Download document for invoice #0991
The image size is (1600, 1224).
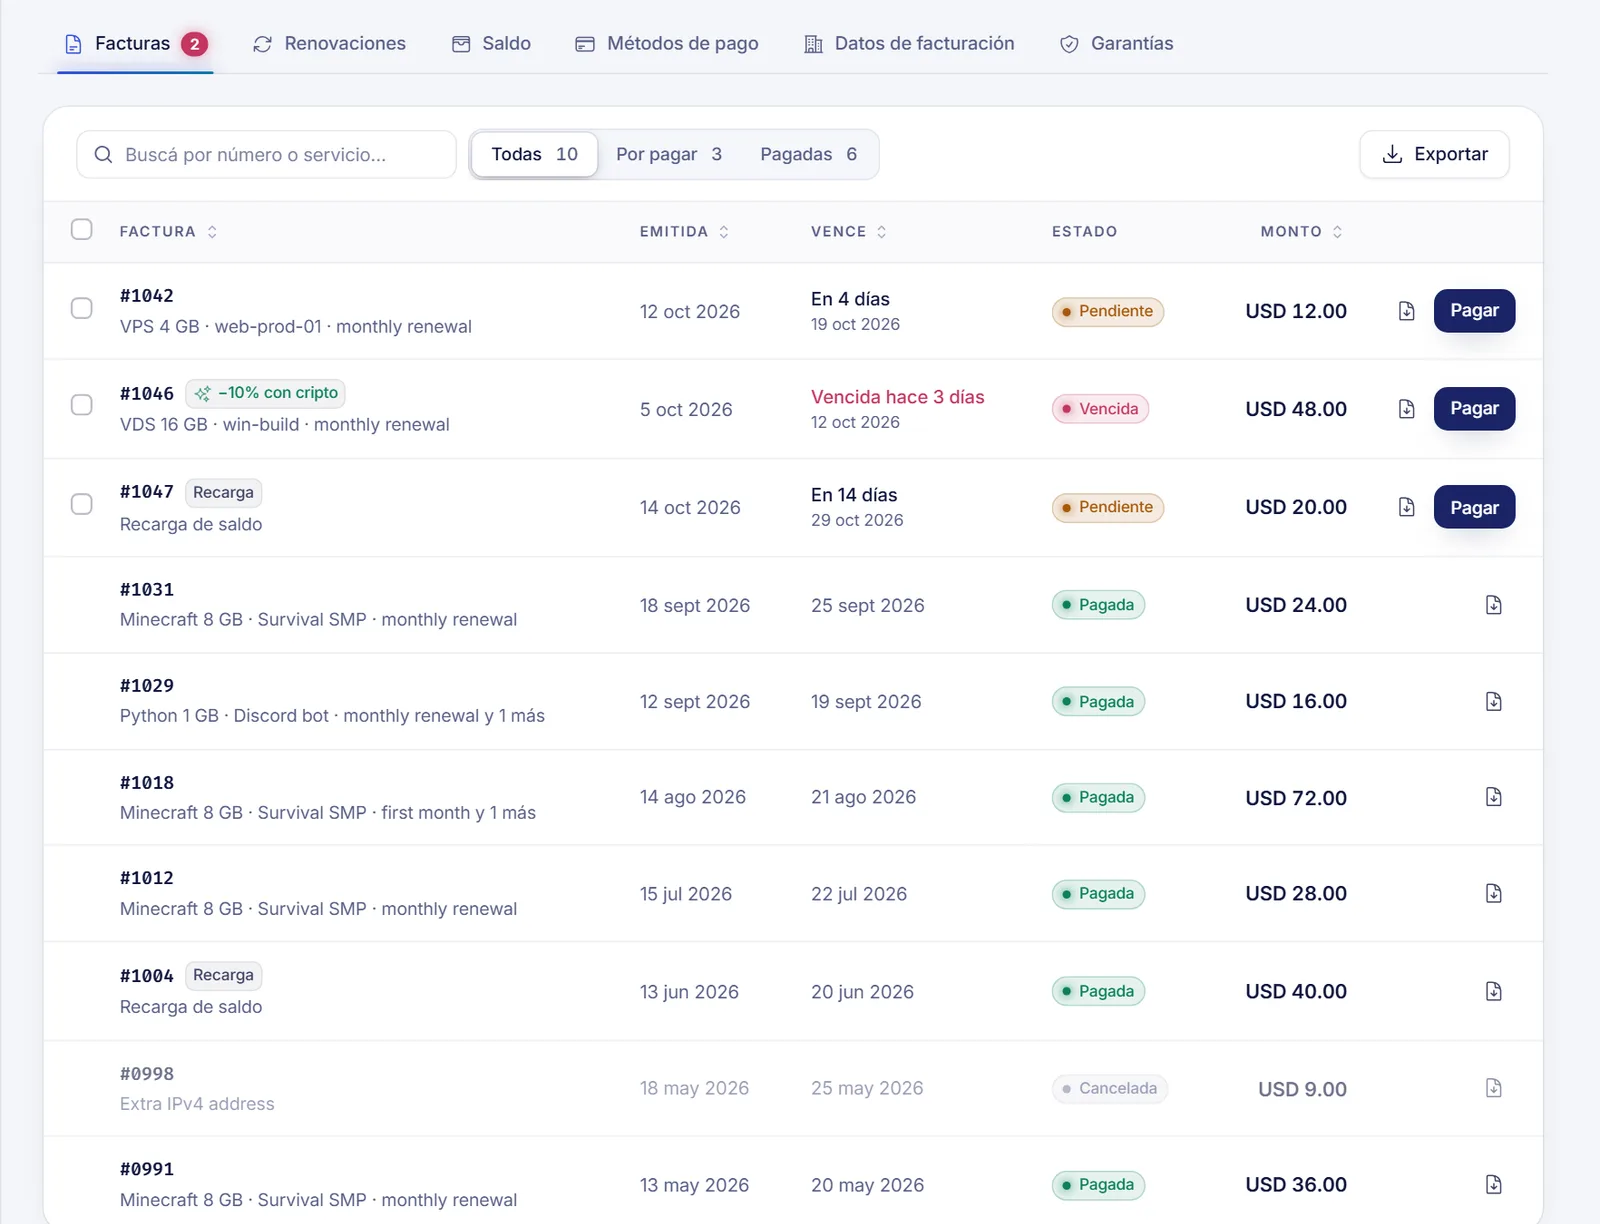pyautogui.click(x=1493, y=1185)
